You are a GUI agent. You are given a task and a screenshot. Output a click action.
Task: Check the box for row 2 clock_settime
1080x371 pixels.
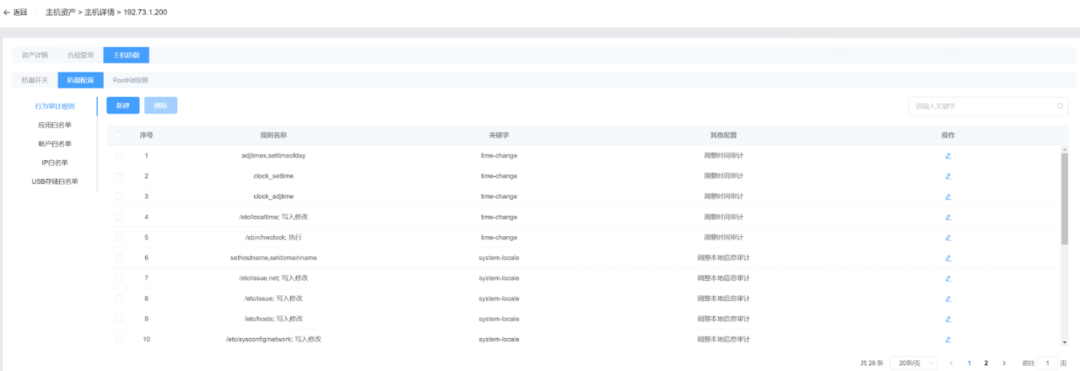pyautogui.click(x=119, y=176)
